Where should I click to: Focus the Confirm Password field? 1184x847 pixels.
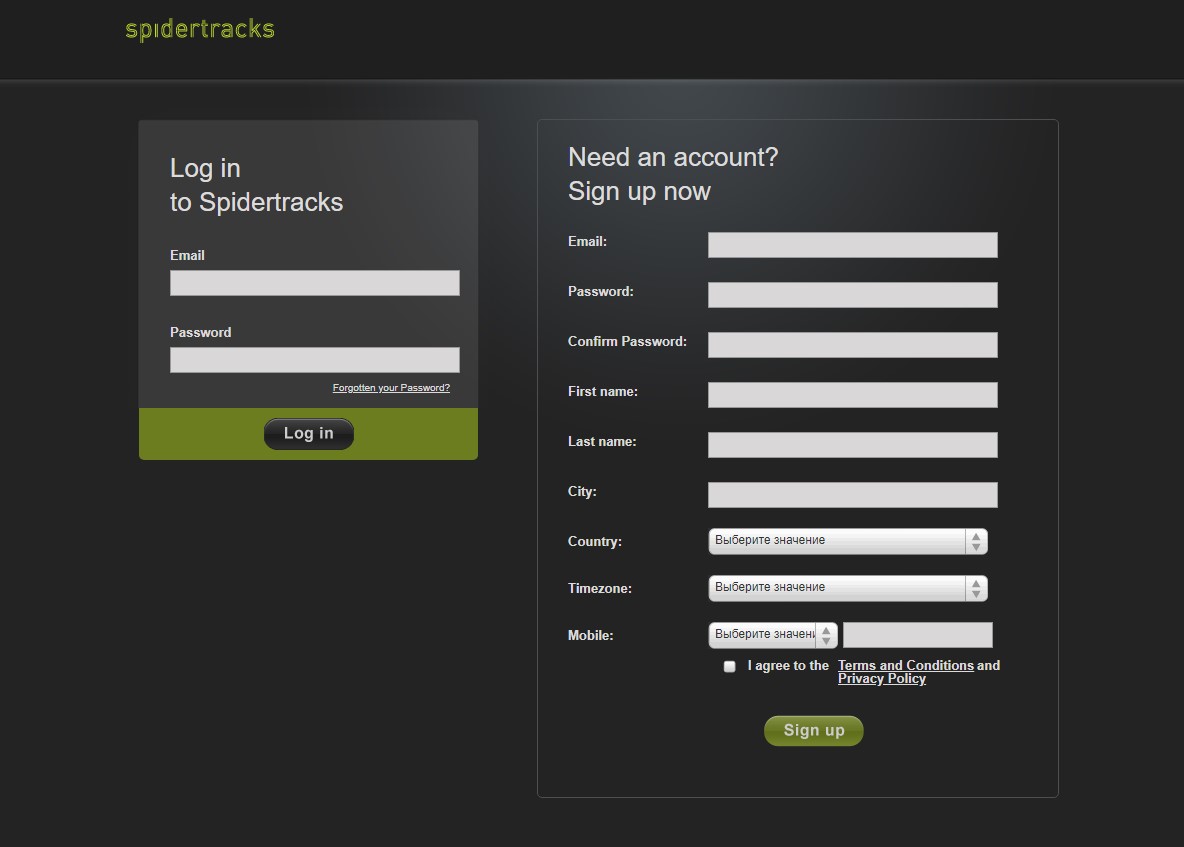coord(853,345)
